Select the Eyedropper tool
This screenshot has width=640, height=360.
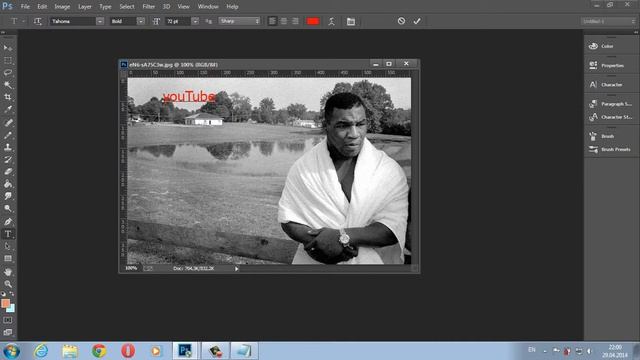pos(8,109)
